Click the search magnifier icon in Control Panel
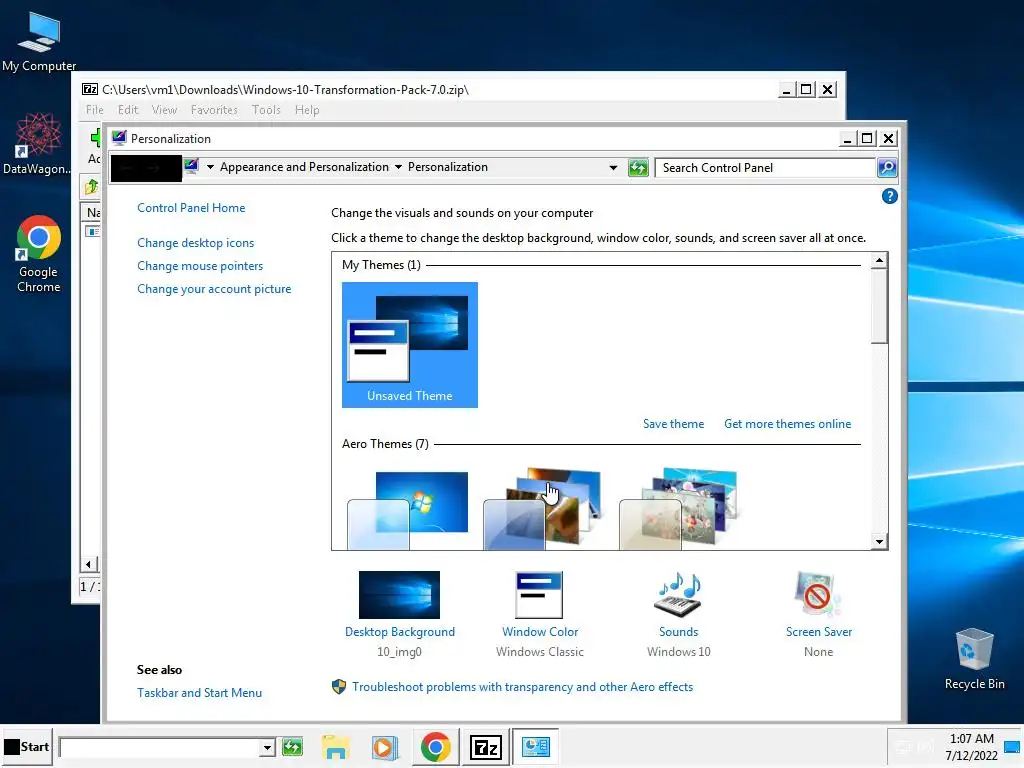The height and width of the screenshot is (768, 1024). pos(886,168)
